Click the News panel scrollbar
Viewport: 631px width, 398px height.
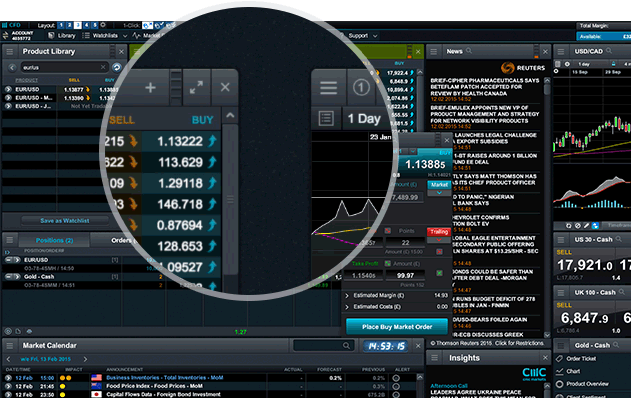(547, 207)
